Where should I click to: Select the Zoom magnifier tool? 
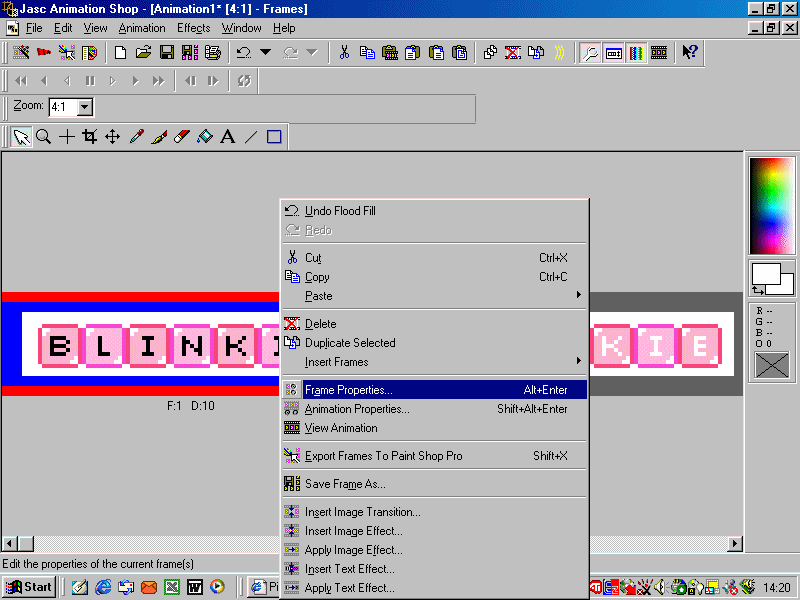pos(44,137)
